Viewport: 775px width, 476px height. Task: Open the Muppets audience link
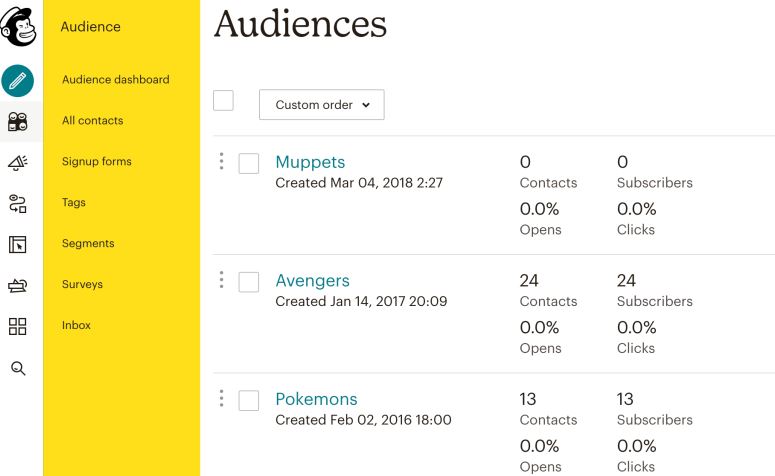pos(310,162)
